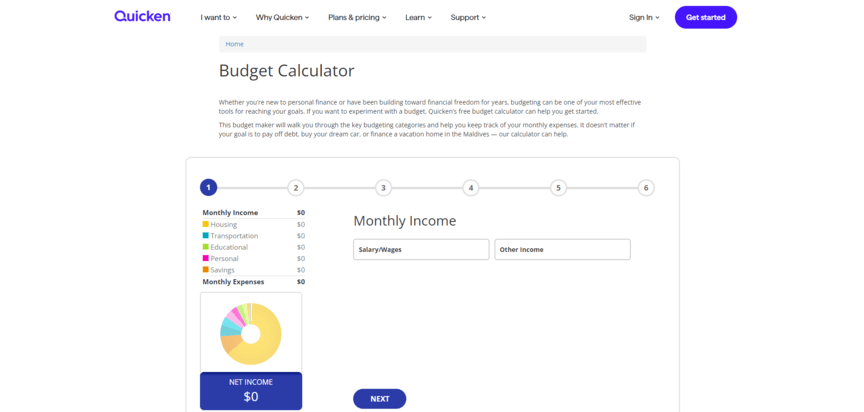
Task: Click the "Monthly Income" summary row label
Action: click(x=230, y=213)
